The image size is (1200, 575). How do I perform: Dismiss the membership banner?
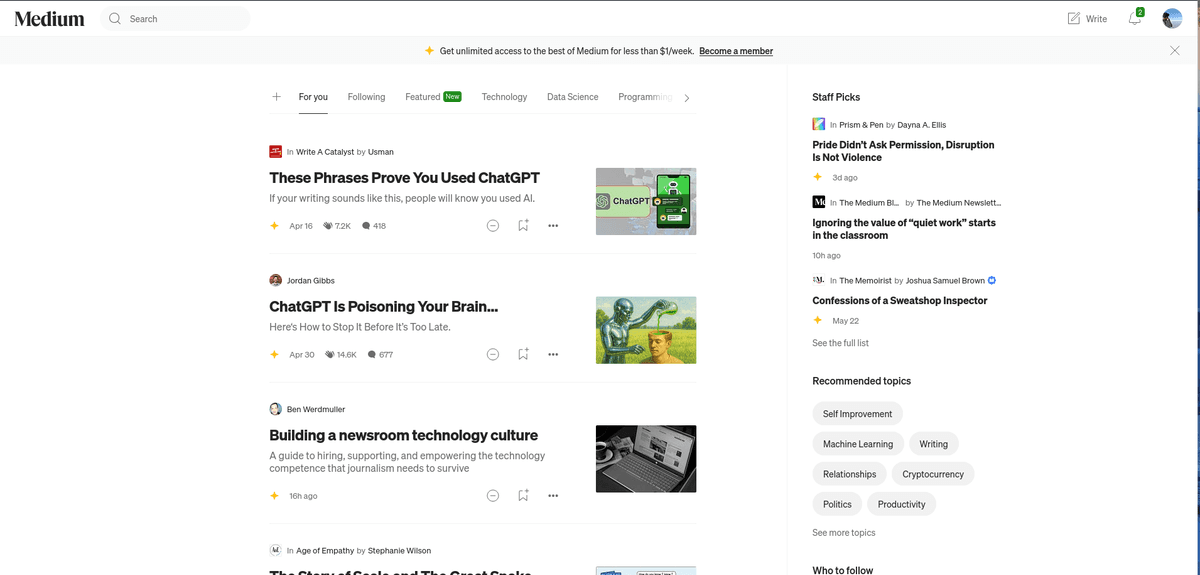pyautogui.click(x=1175, y=51)
